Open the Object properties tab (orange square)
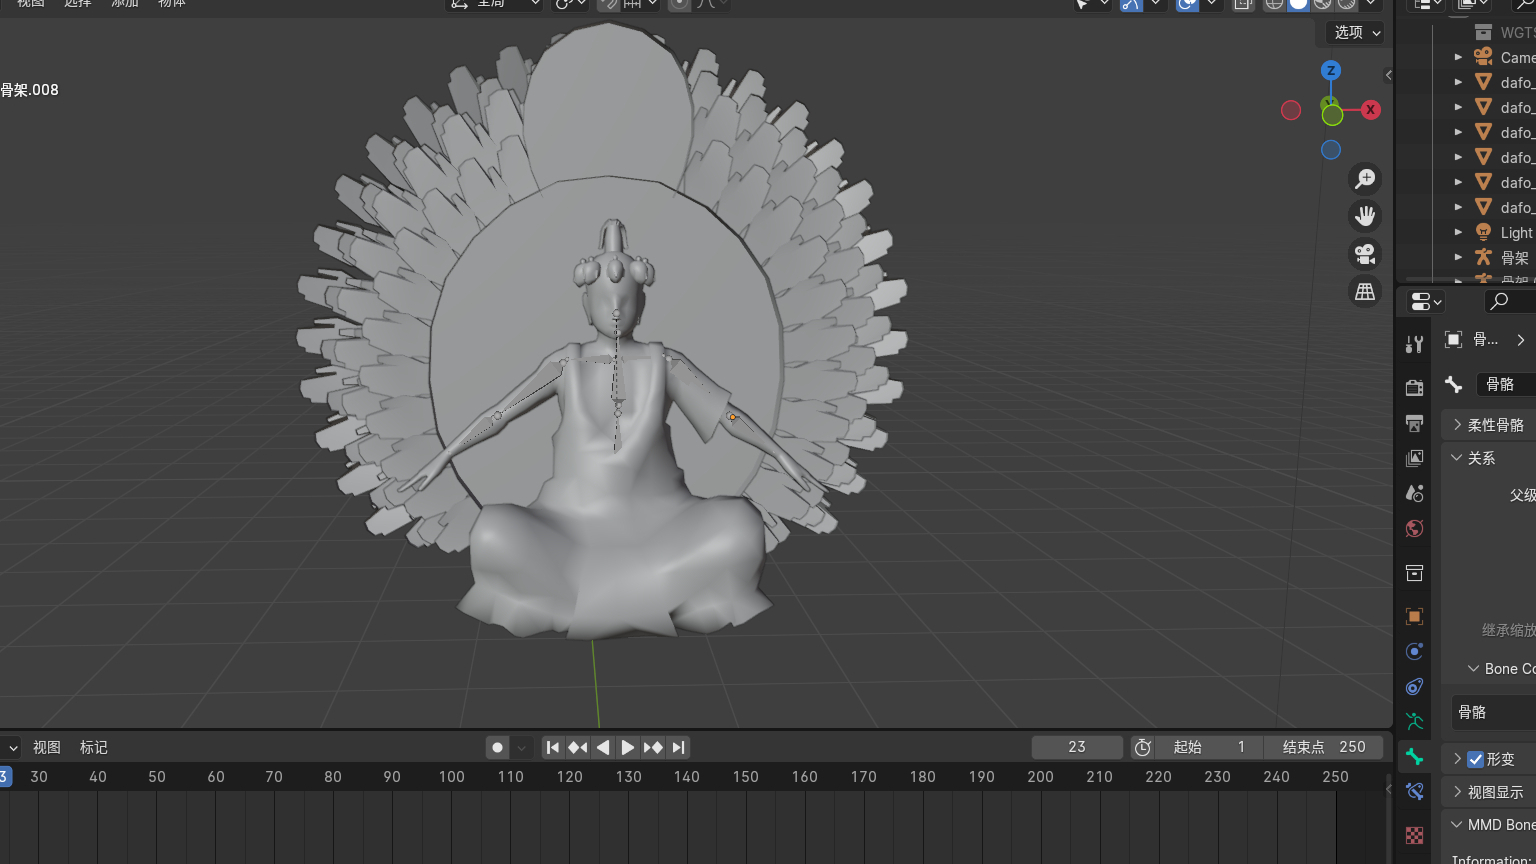The height and width of the screenshot is (864, 1536). (x=1414, y=617)
